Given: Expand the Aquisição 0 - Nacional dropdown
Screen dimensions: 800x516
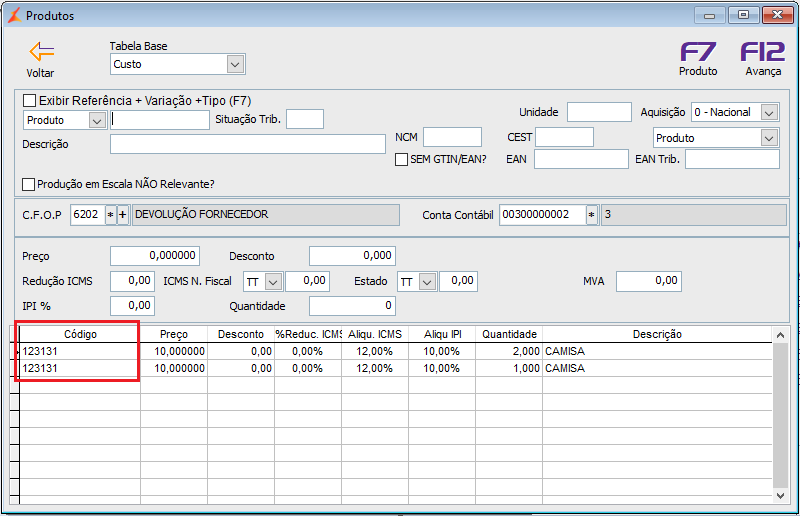Looking at the screenshot, I should pos(769,112).
